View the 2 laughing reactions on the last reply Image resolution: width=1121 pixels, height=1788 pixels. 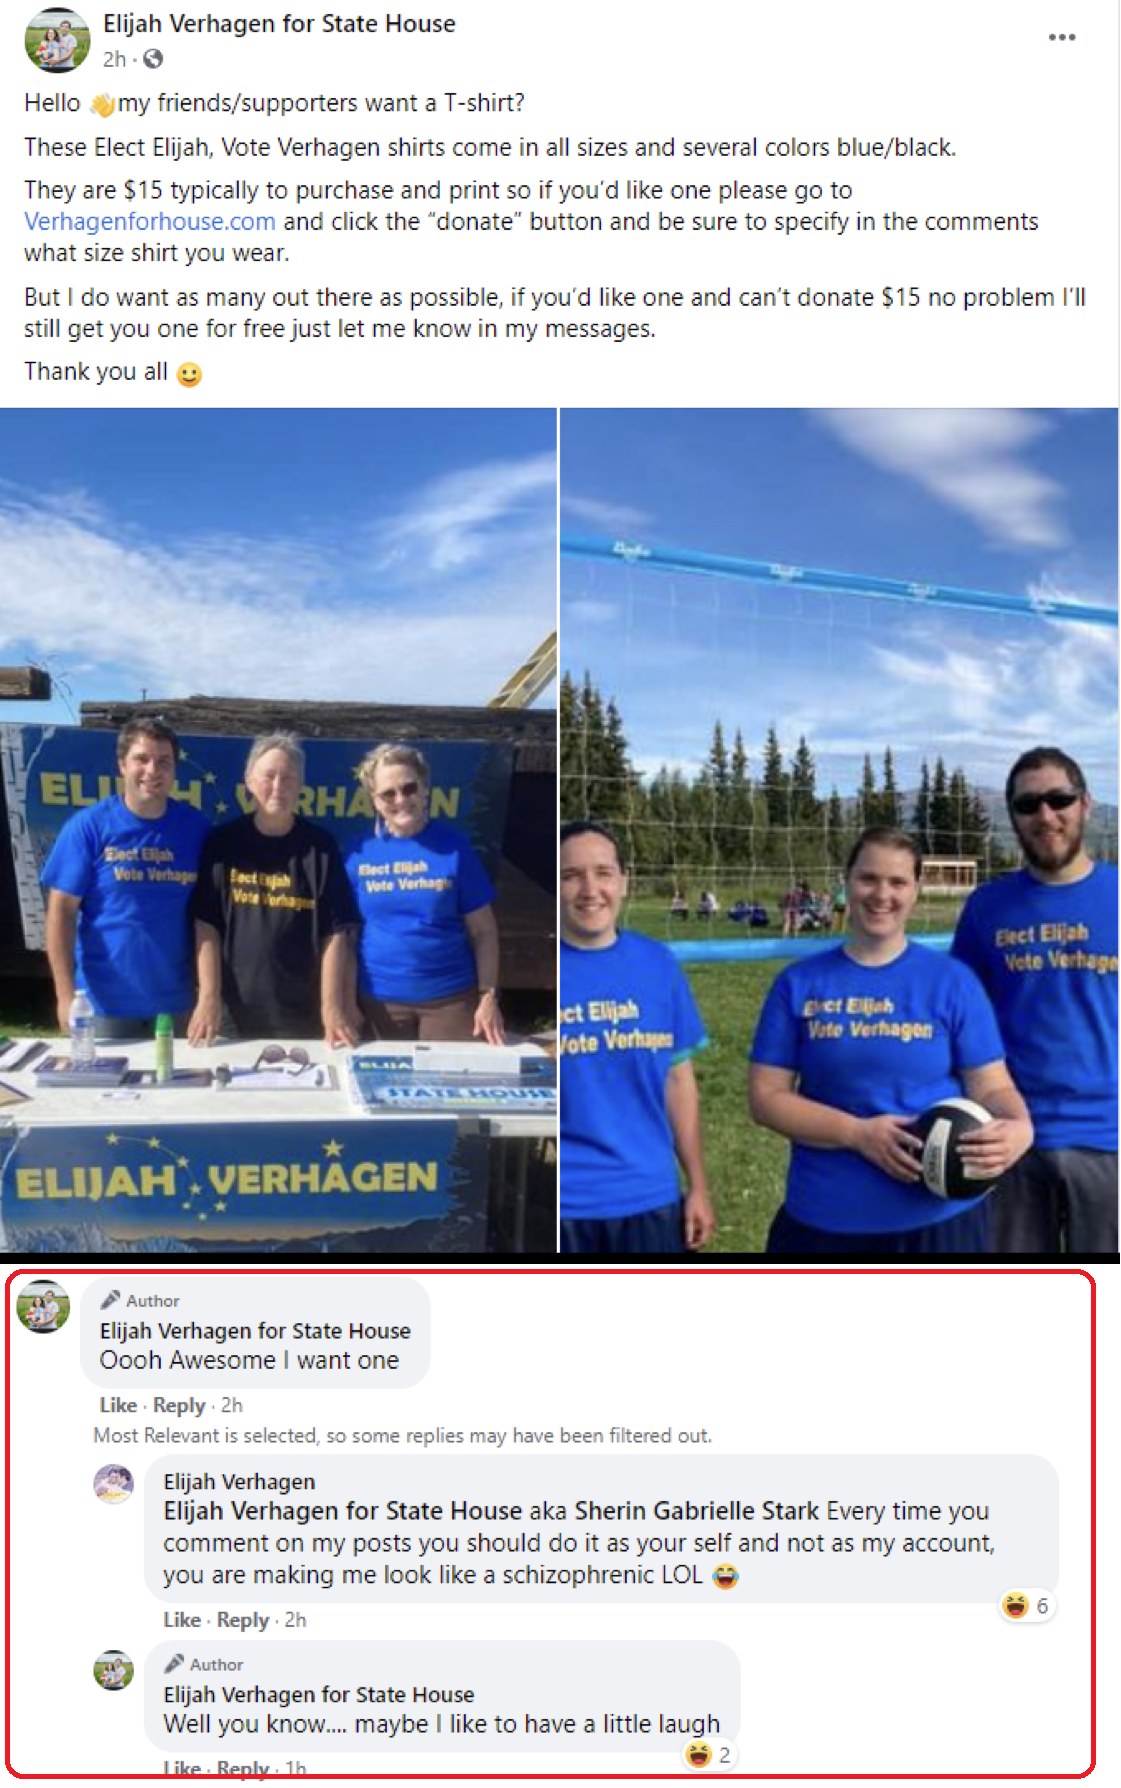tap(709, 1755)
